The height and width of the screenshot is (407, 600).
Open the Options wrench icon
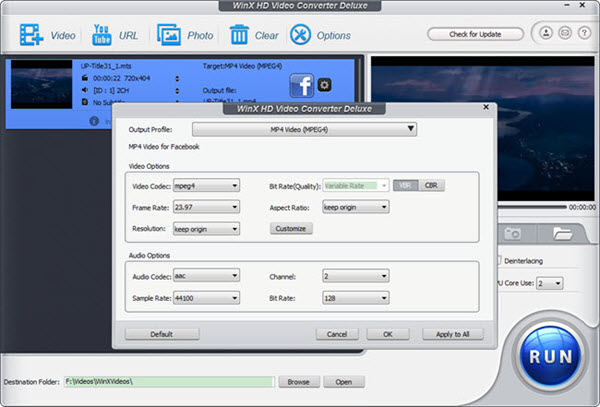click(300, 35)
